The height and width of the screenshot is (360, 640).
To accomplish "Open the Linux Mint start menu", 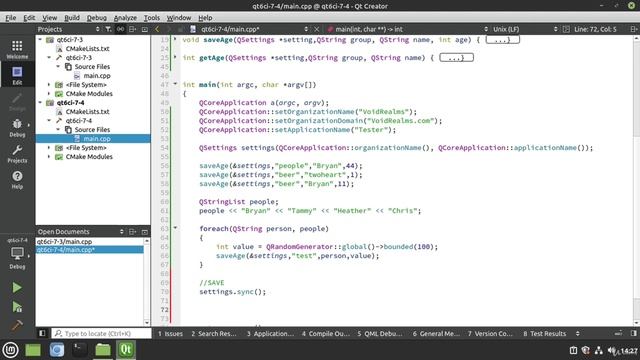I will tap(10, 350).
